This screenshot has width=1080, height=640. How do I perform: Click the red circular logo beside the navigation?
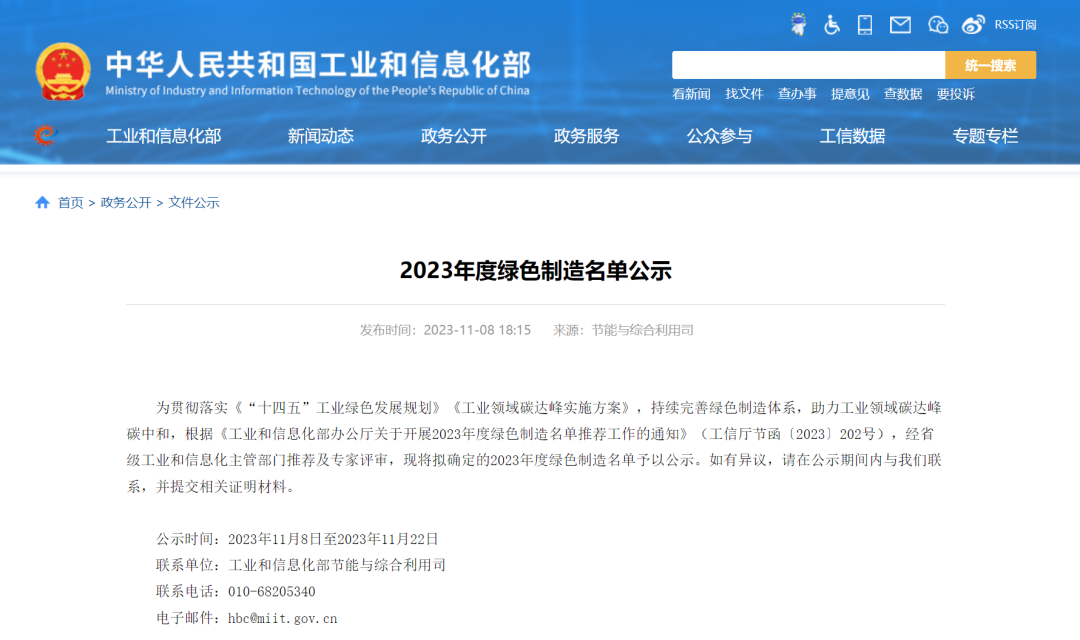pyautogui.click(x=44, y=136)
